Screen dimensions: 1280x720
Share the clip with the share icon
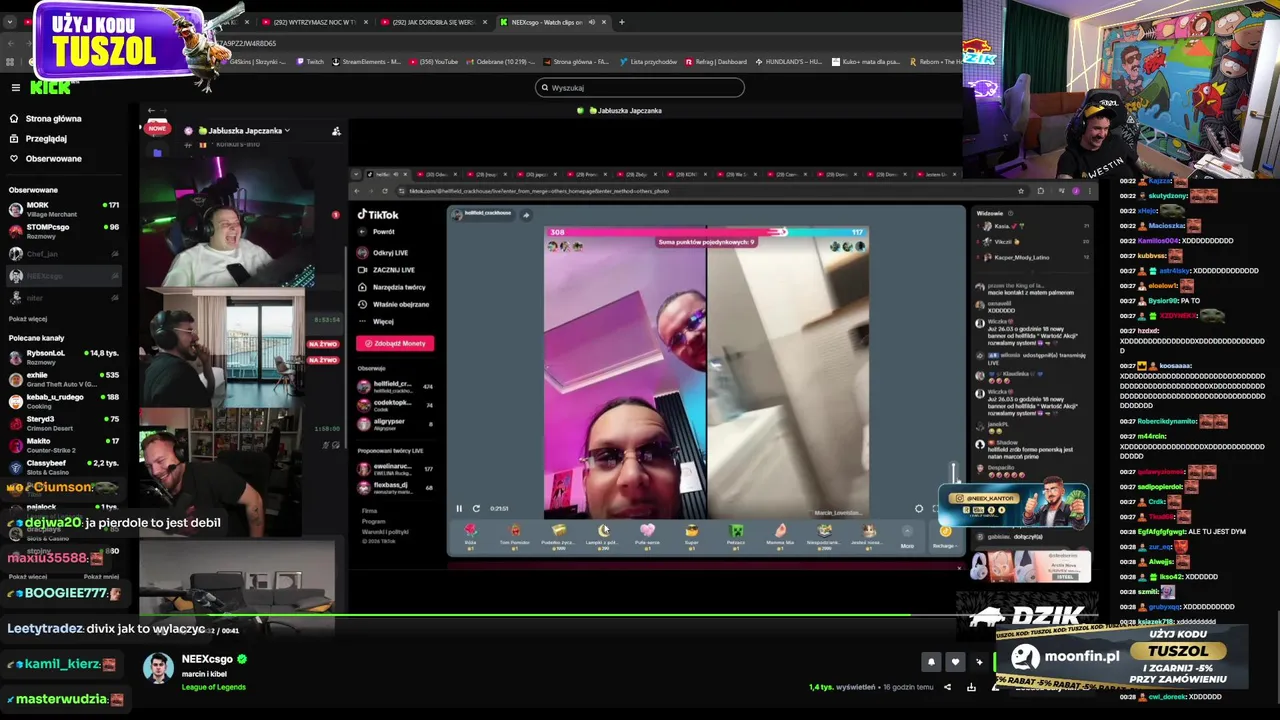pyautogui.click(x=947, y=687)
